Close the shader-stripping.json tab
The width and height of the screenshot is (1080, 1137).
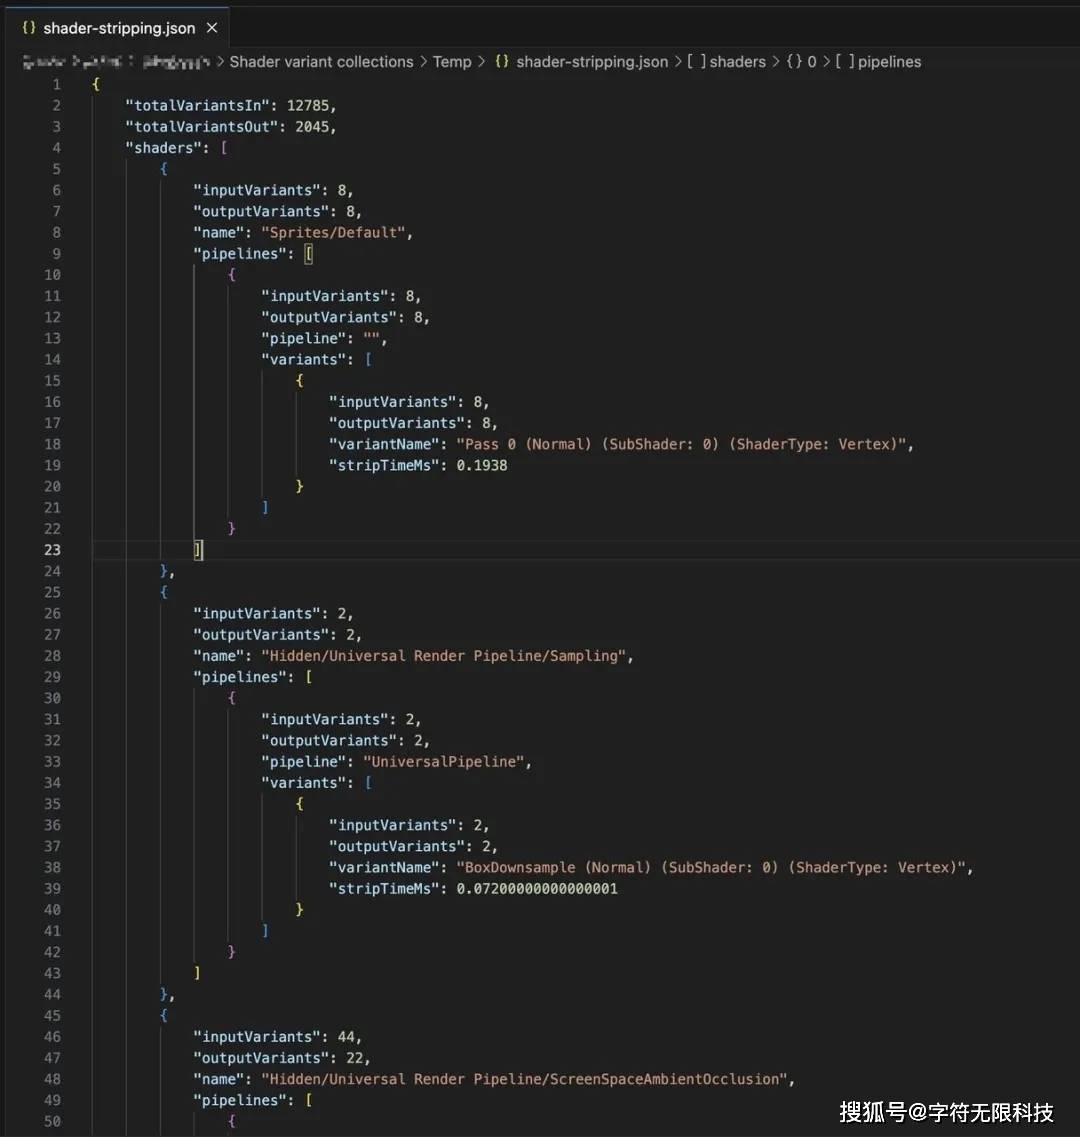coord(210,28)
